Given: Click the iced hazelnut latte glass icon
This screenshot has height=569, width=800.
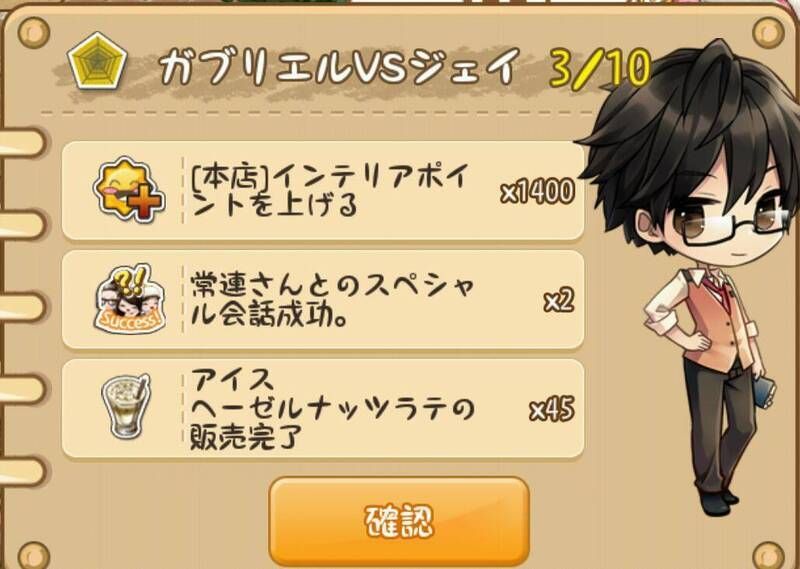Looking at the screenshot, I should point(126,405).
